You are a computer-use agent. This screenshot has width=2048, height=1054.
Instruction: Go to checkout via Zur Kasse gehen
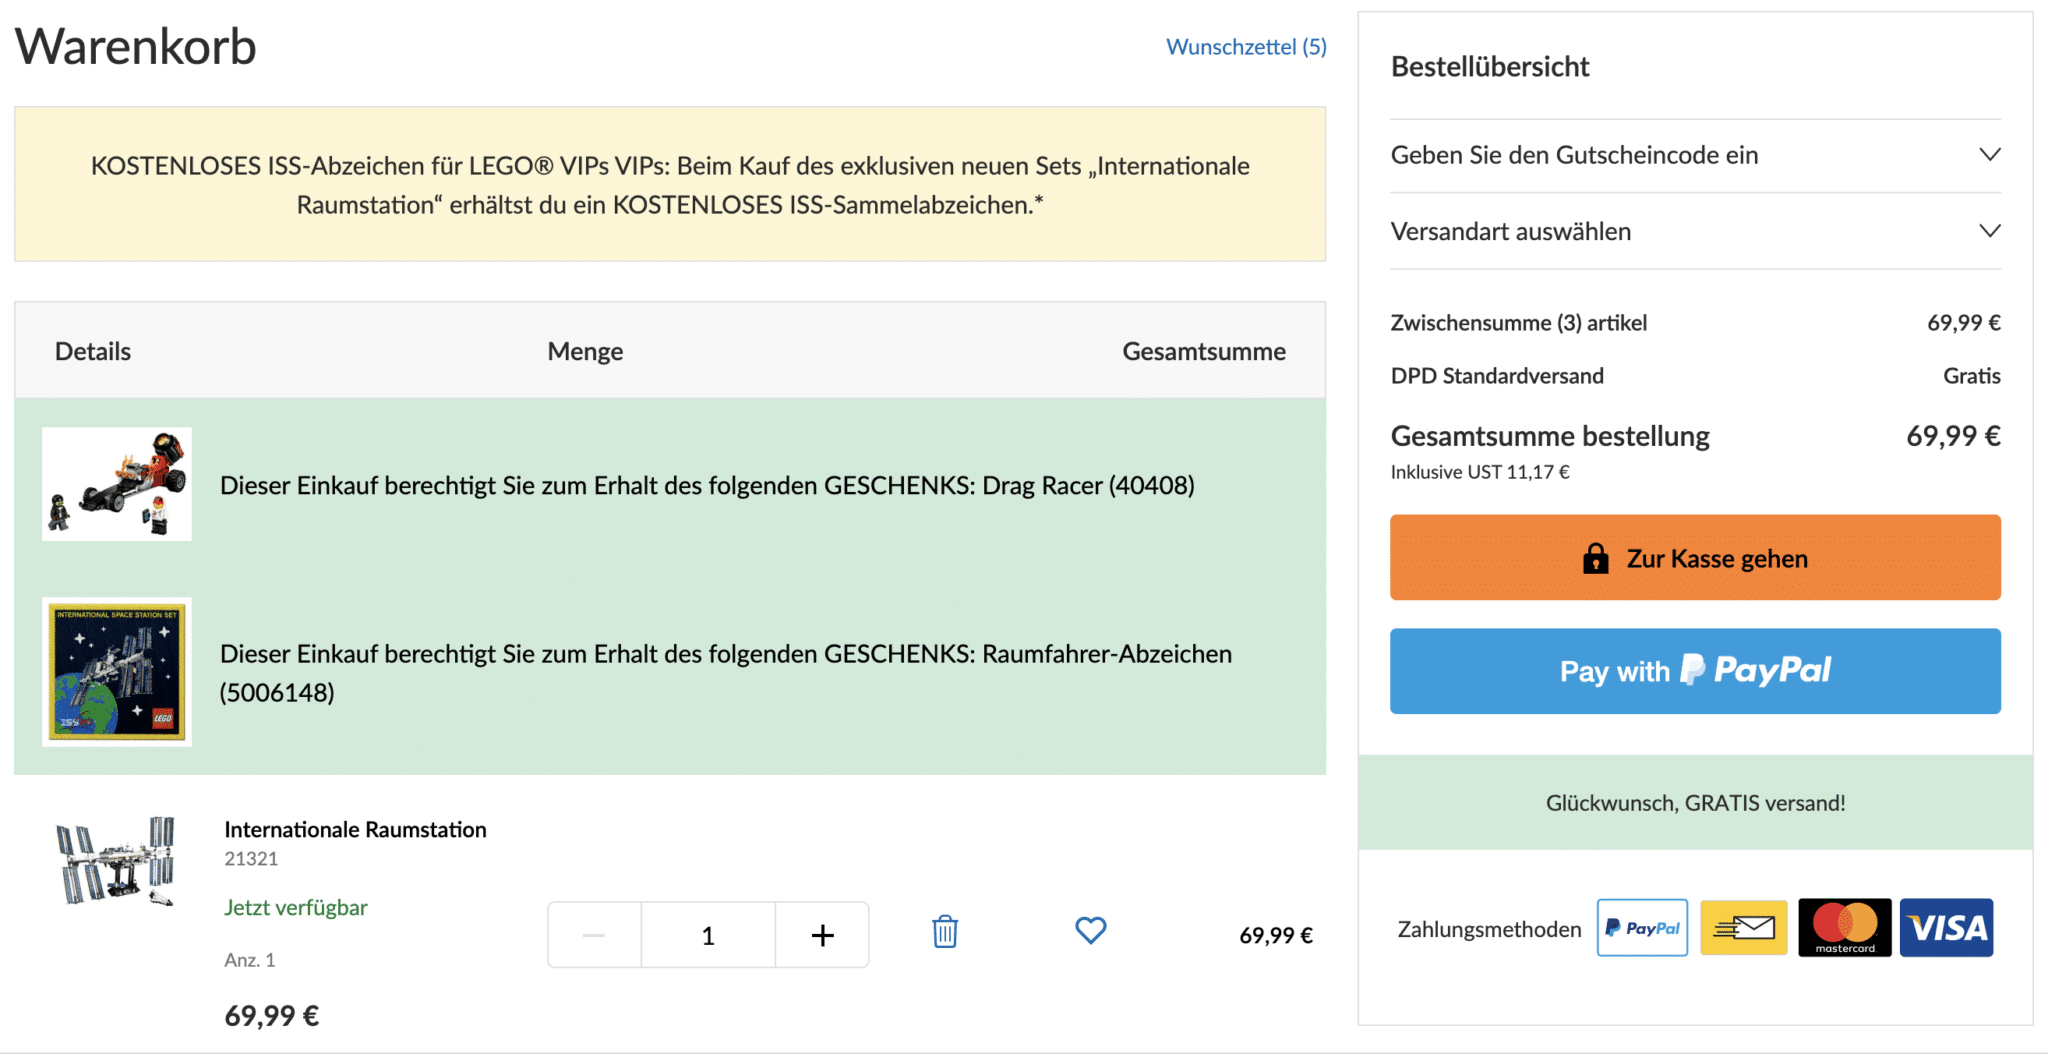point(1695,558)
